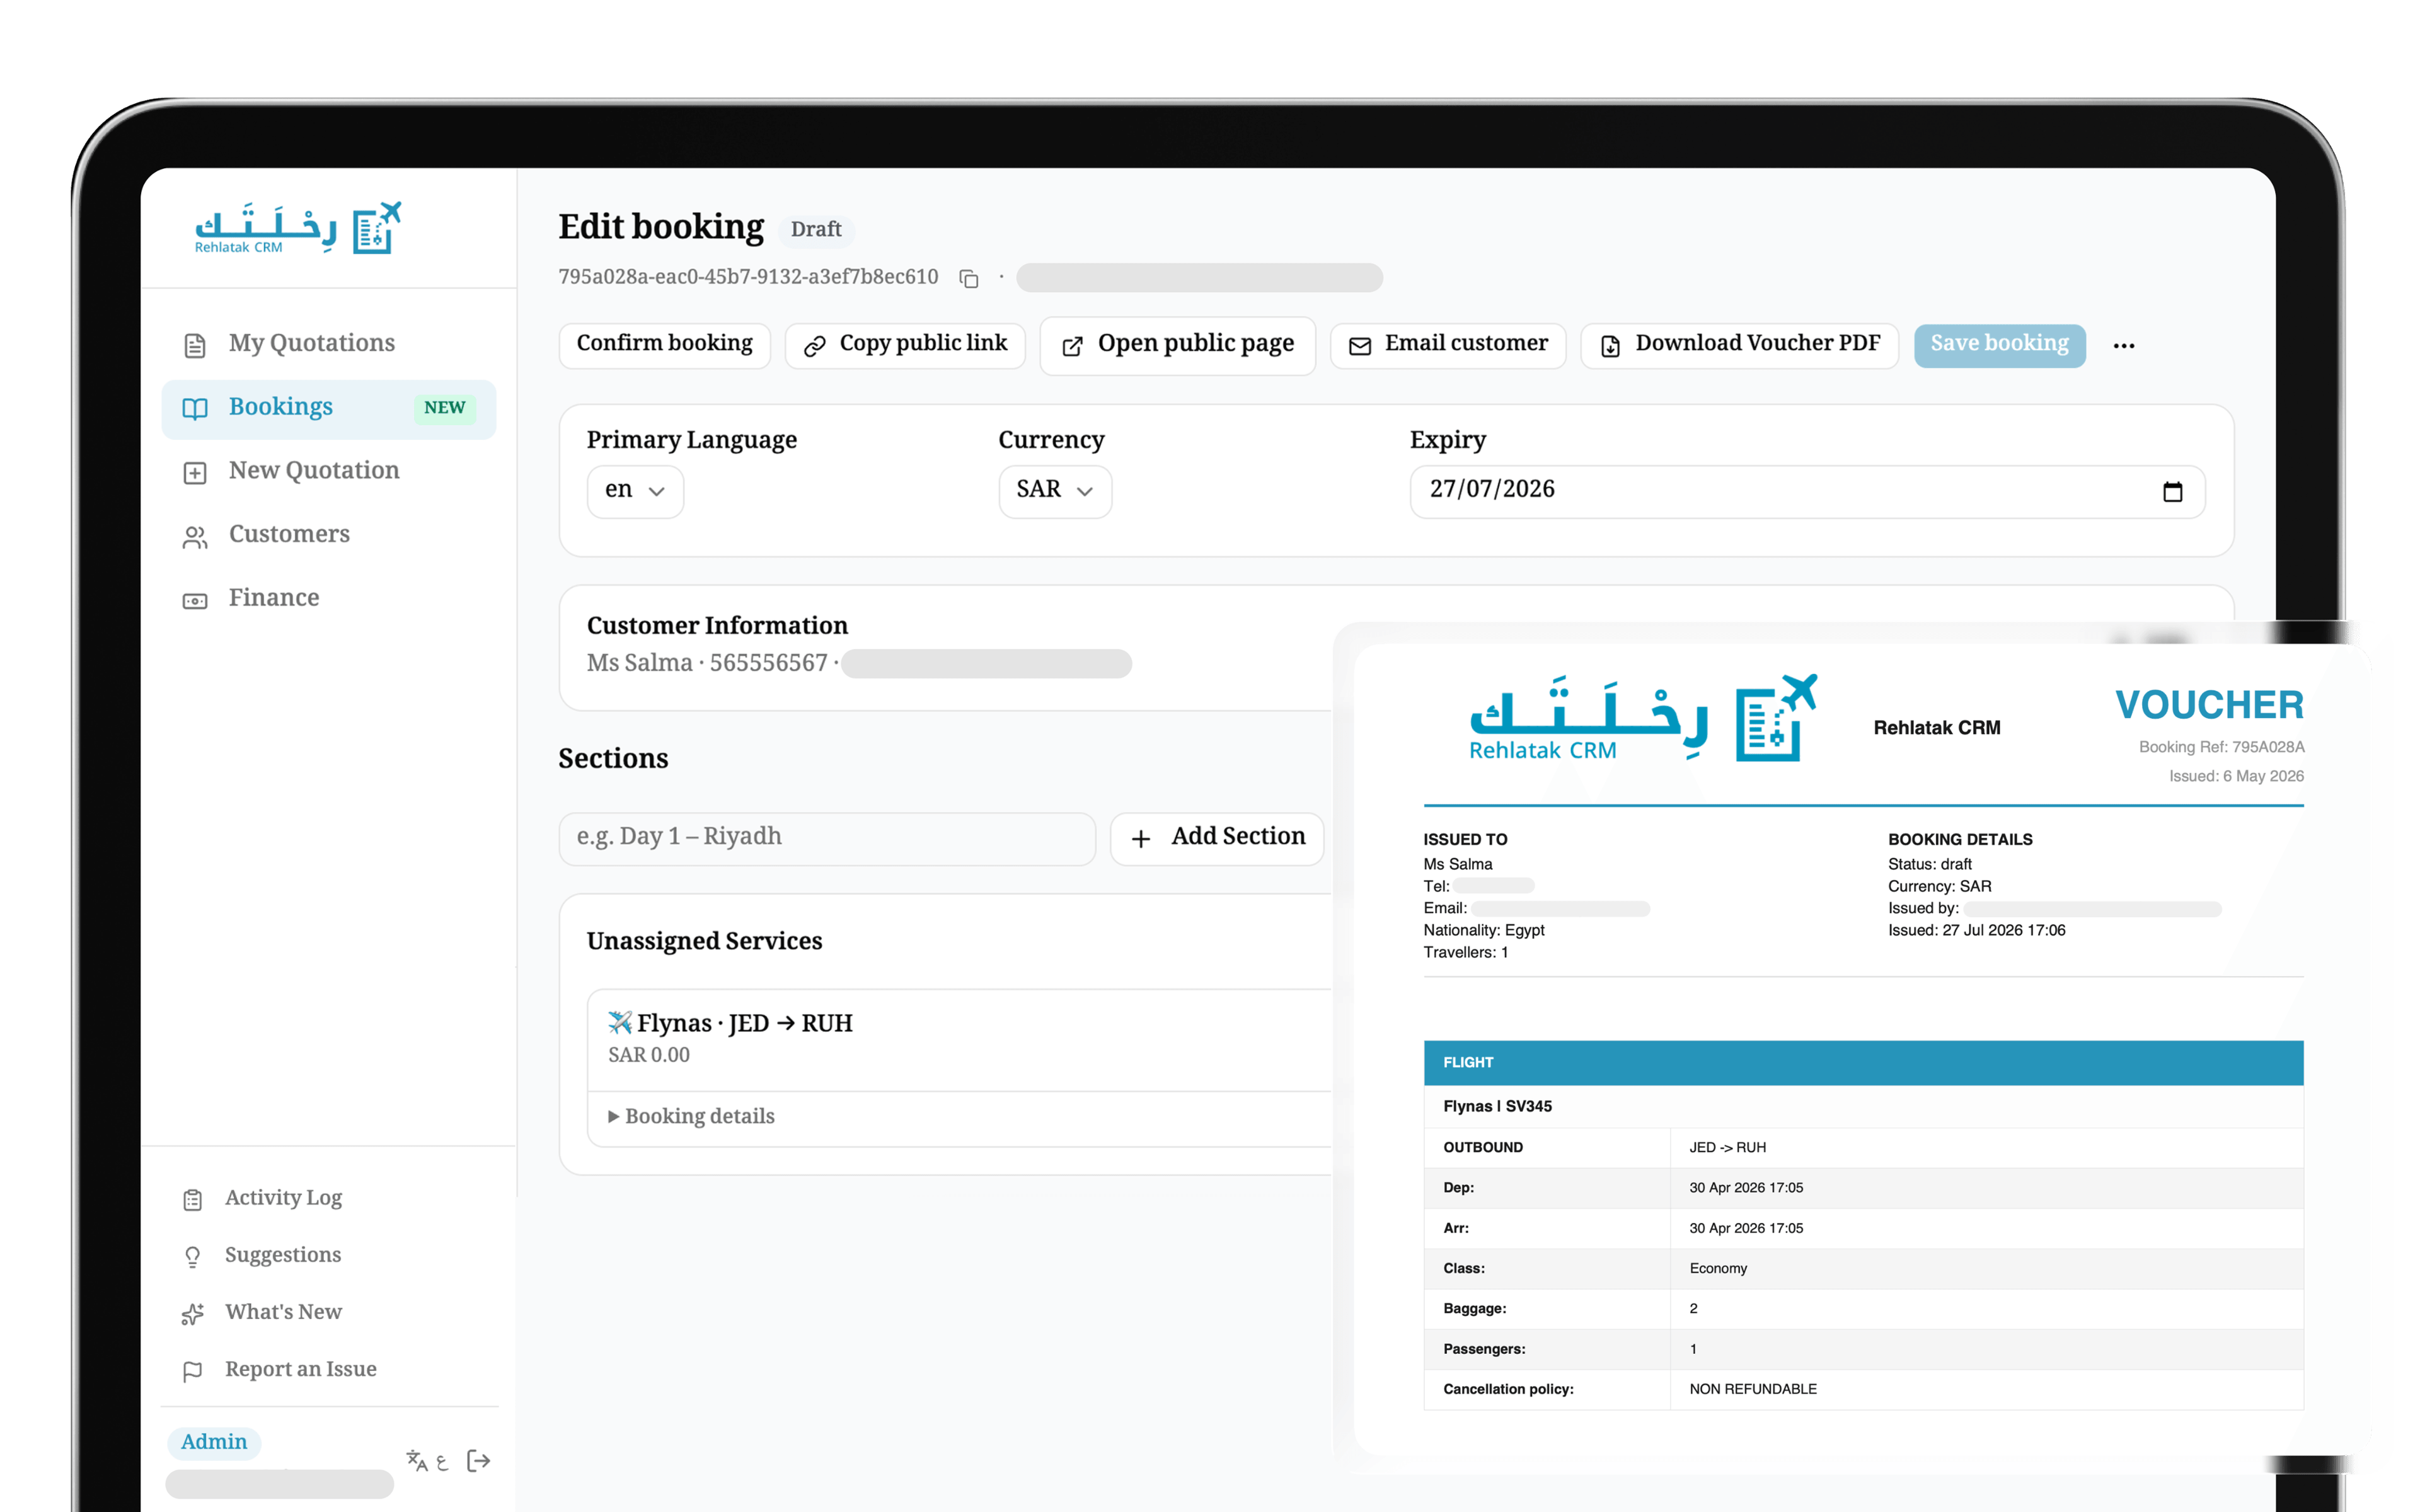This screenshot has height=1512, width=2420.
Task: Navigate to Customers
Action: (329, 535)
